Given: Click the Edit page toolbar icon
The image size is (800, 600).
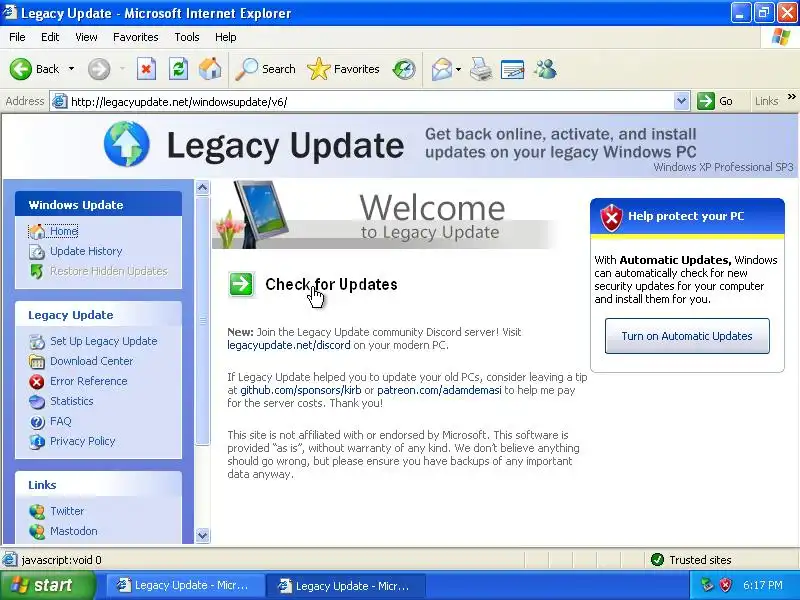Looking at the screenshot, I should (512, 69).
